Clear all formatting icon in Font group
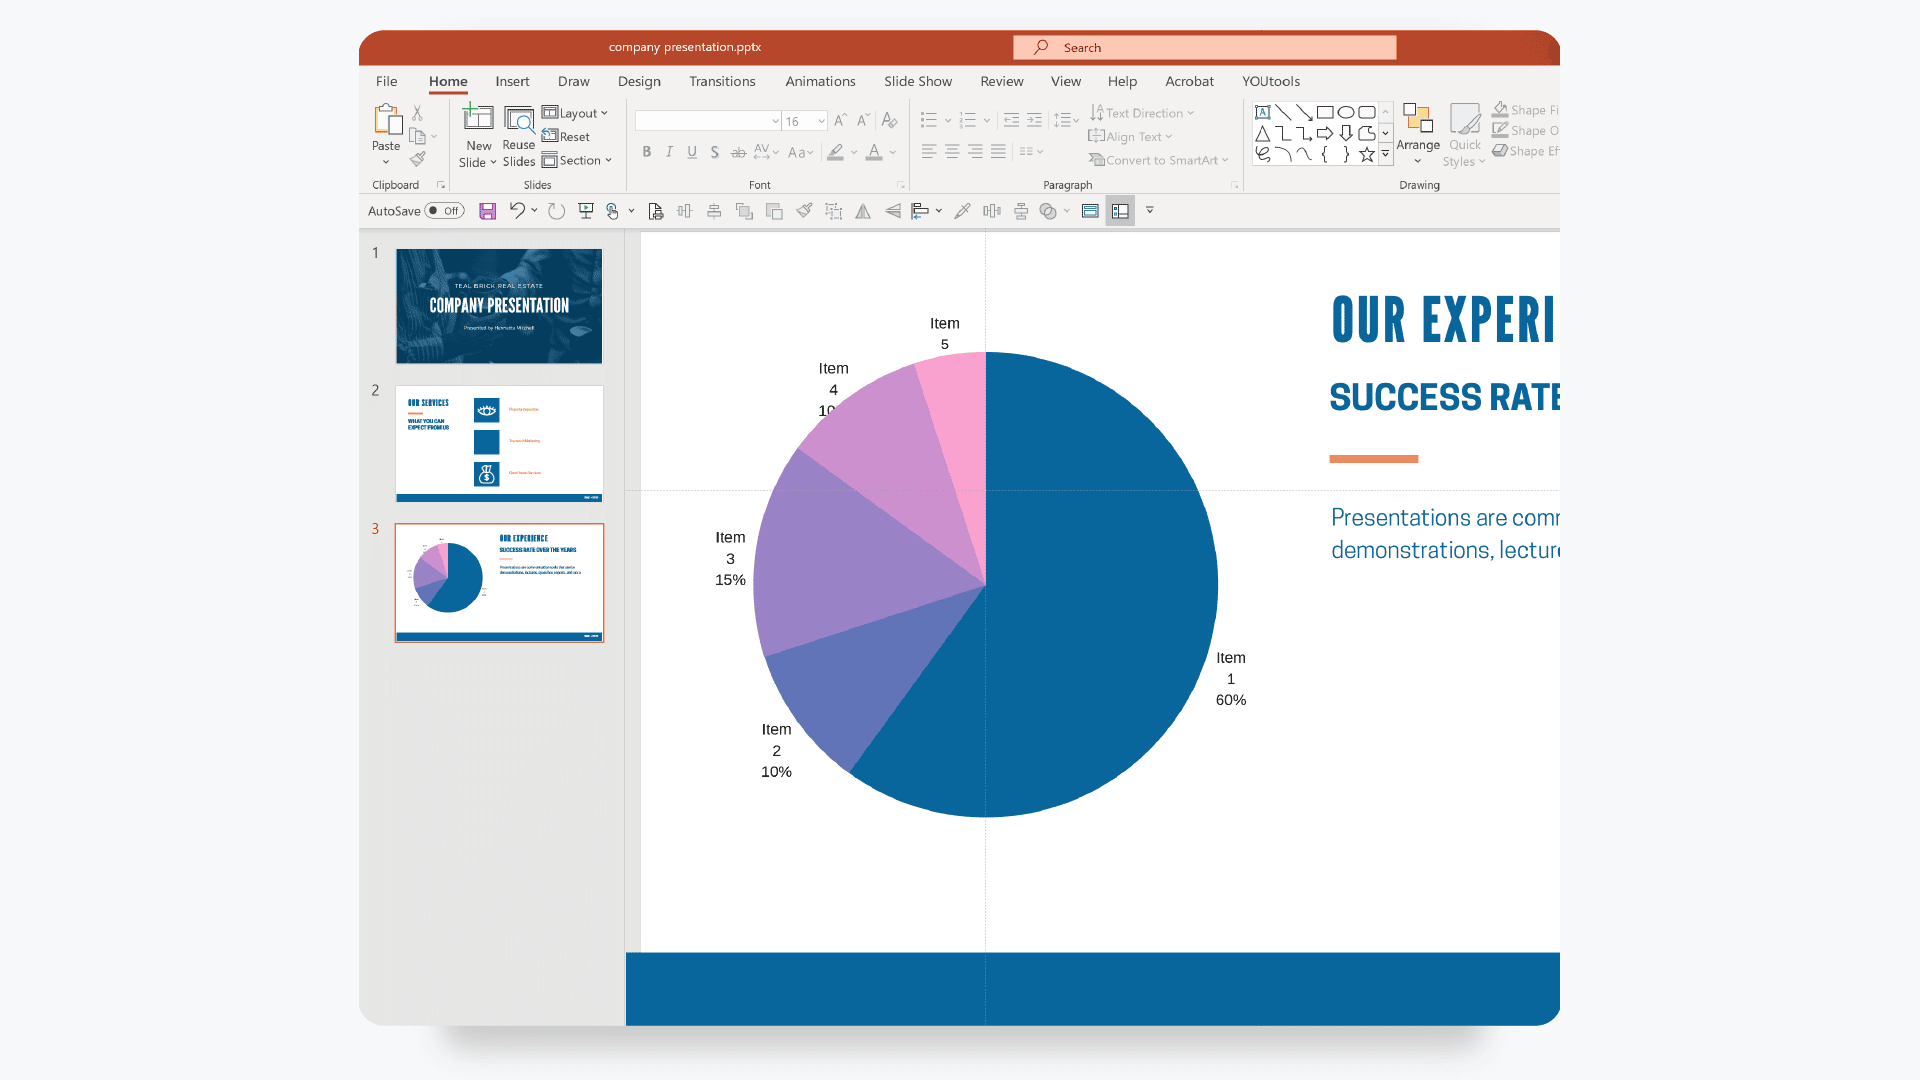Viewport: 1920px width, 1080px height. [x=889, y=120]
